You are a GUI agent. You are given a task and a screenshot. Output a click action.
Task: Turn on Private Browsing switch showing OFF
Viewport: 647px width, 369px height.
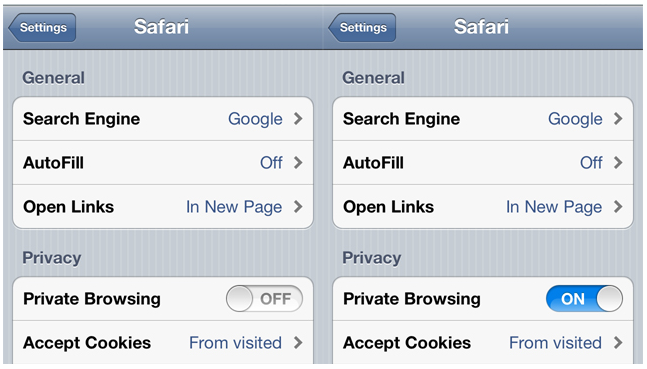(x=264, y=298)
